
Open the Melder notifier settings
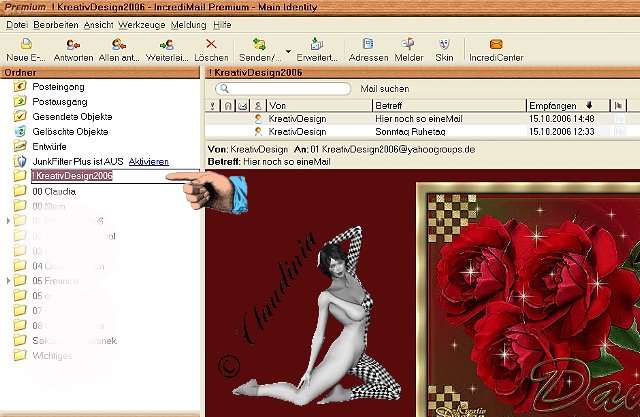(x=409, y=49)
